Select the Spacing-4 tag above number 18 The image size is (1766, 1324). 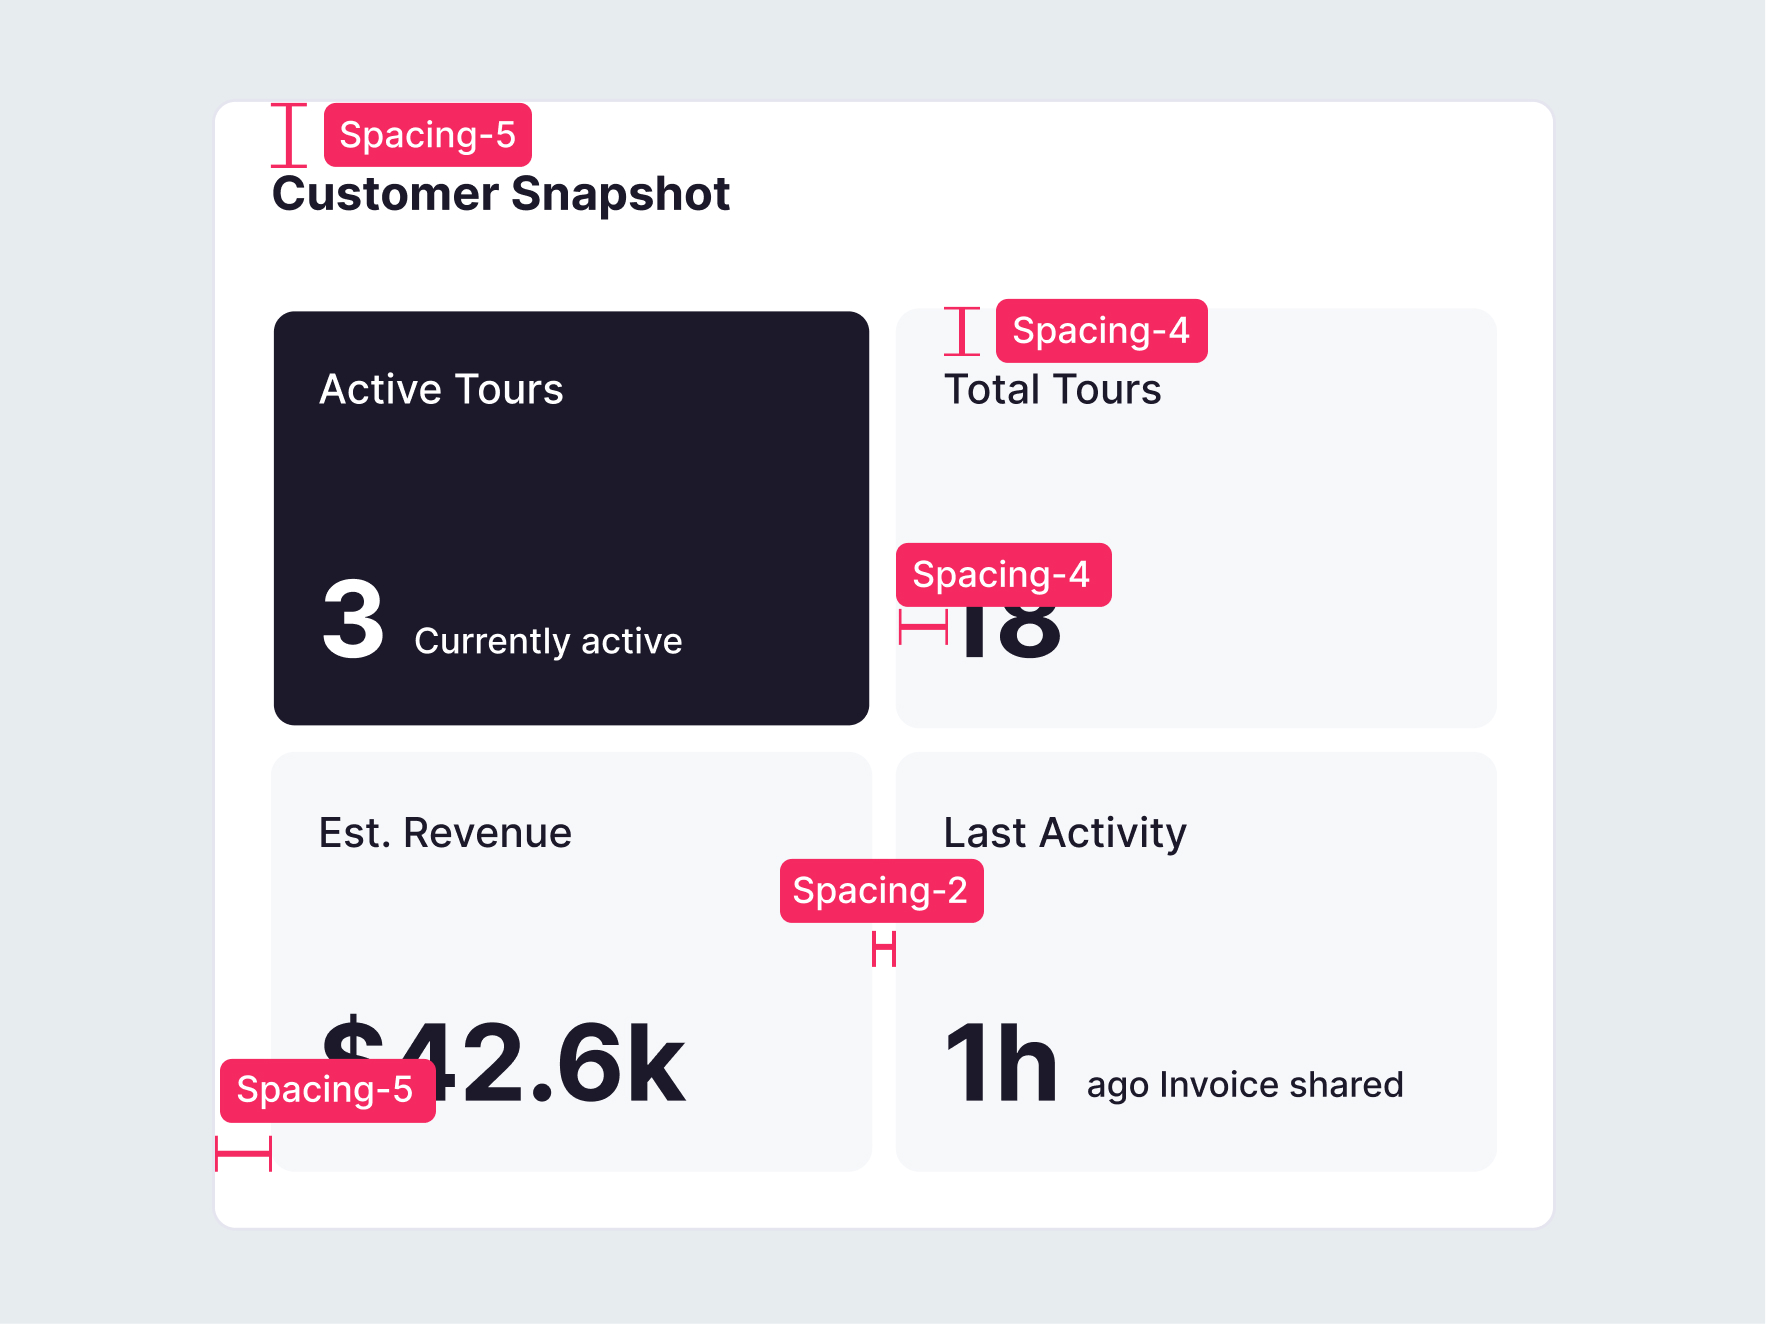click(1003, 575)
